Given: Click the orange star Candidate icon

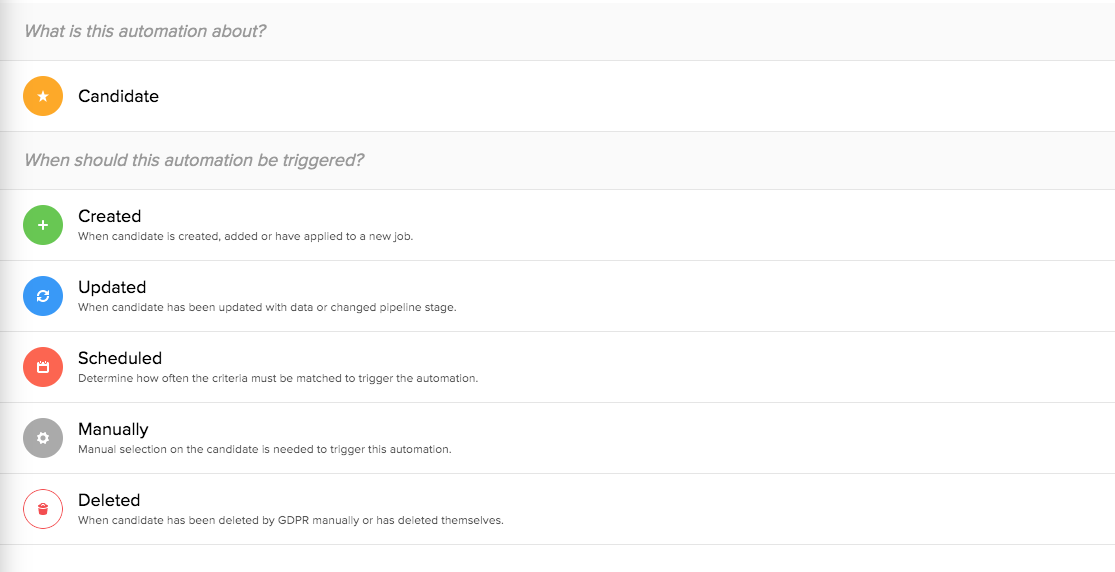Looking at the screenshot, I should pos(43,96).
